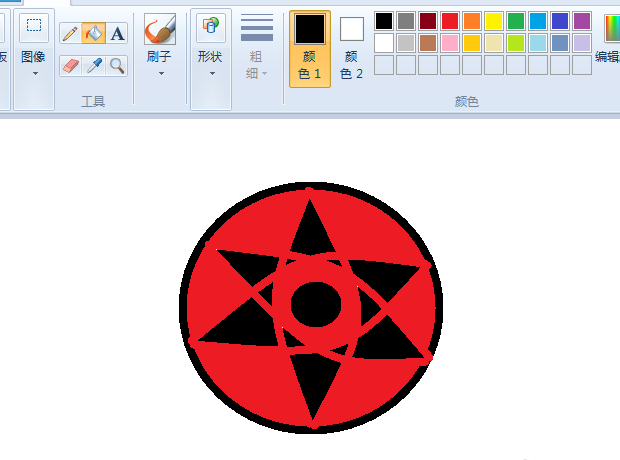Image resolution: width=620 pixels, height=460 pixels.
Task: Click the first empty custom color slot
Action: click(384, 65)
